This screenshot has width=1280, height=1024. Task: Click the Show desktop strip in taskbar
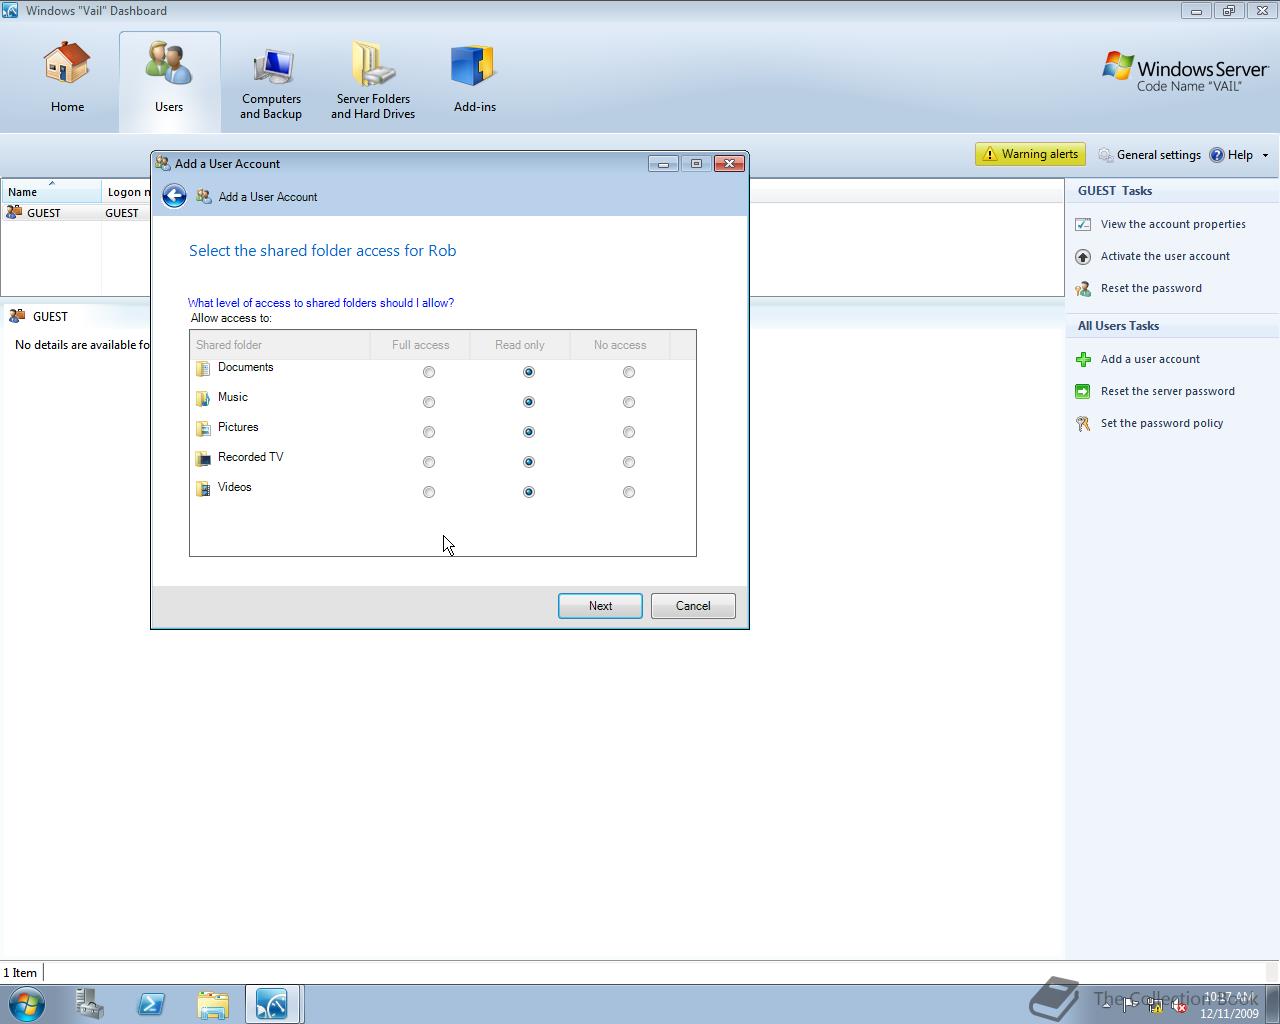coord(1272,1004)
